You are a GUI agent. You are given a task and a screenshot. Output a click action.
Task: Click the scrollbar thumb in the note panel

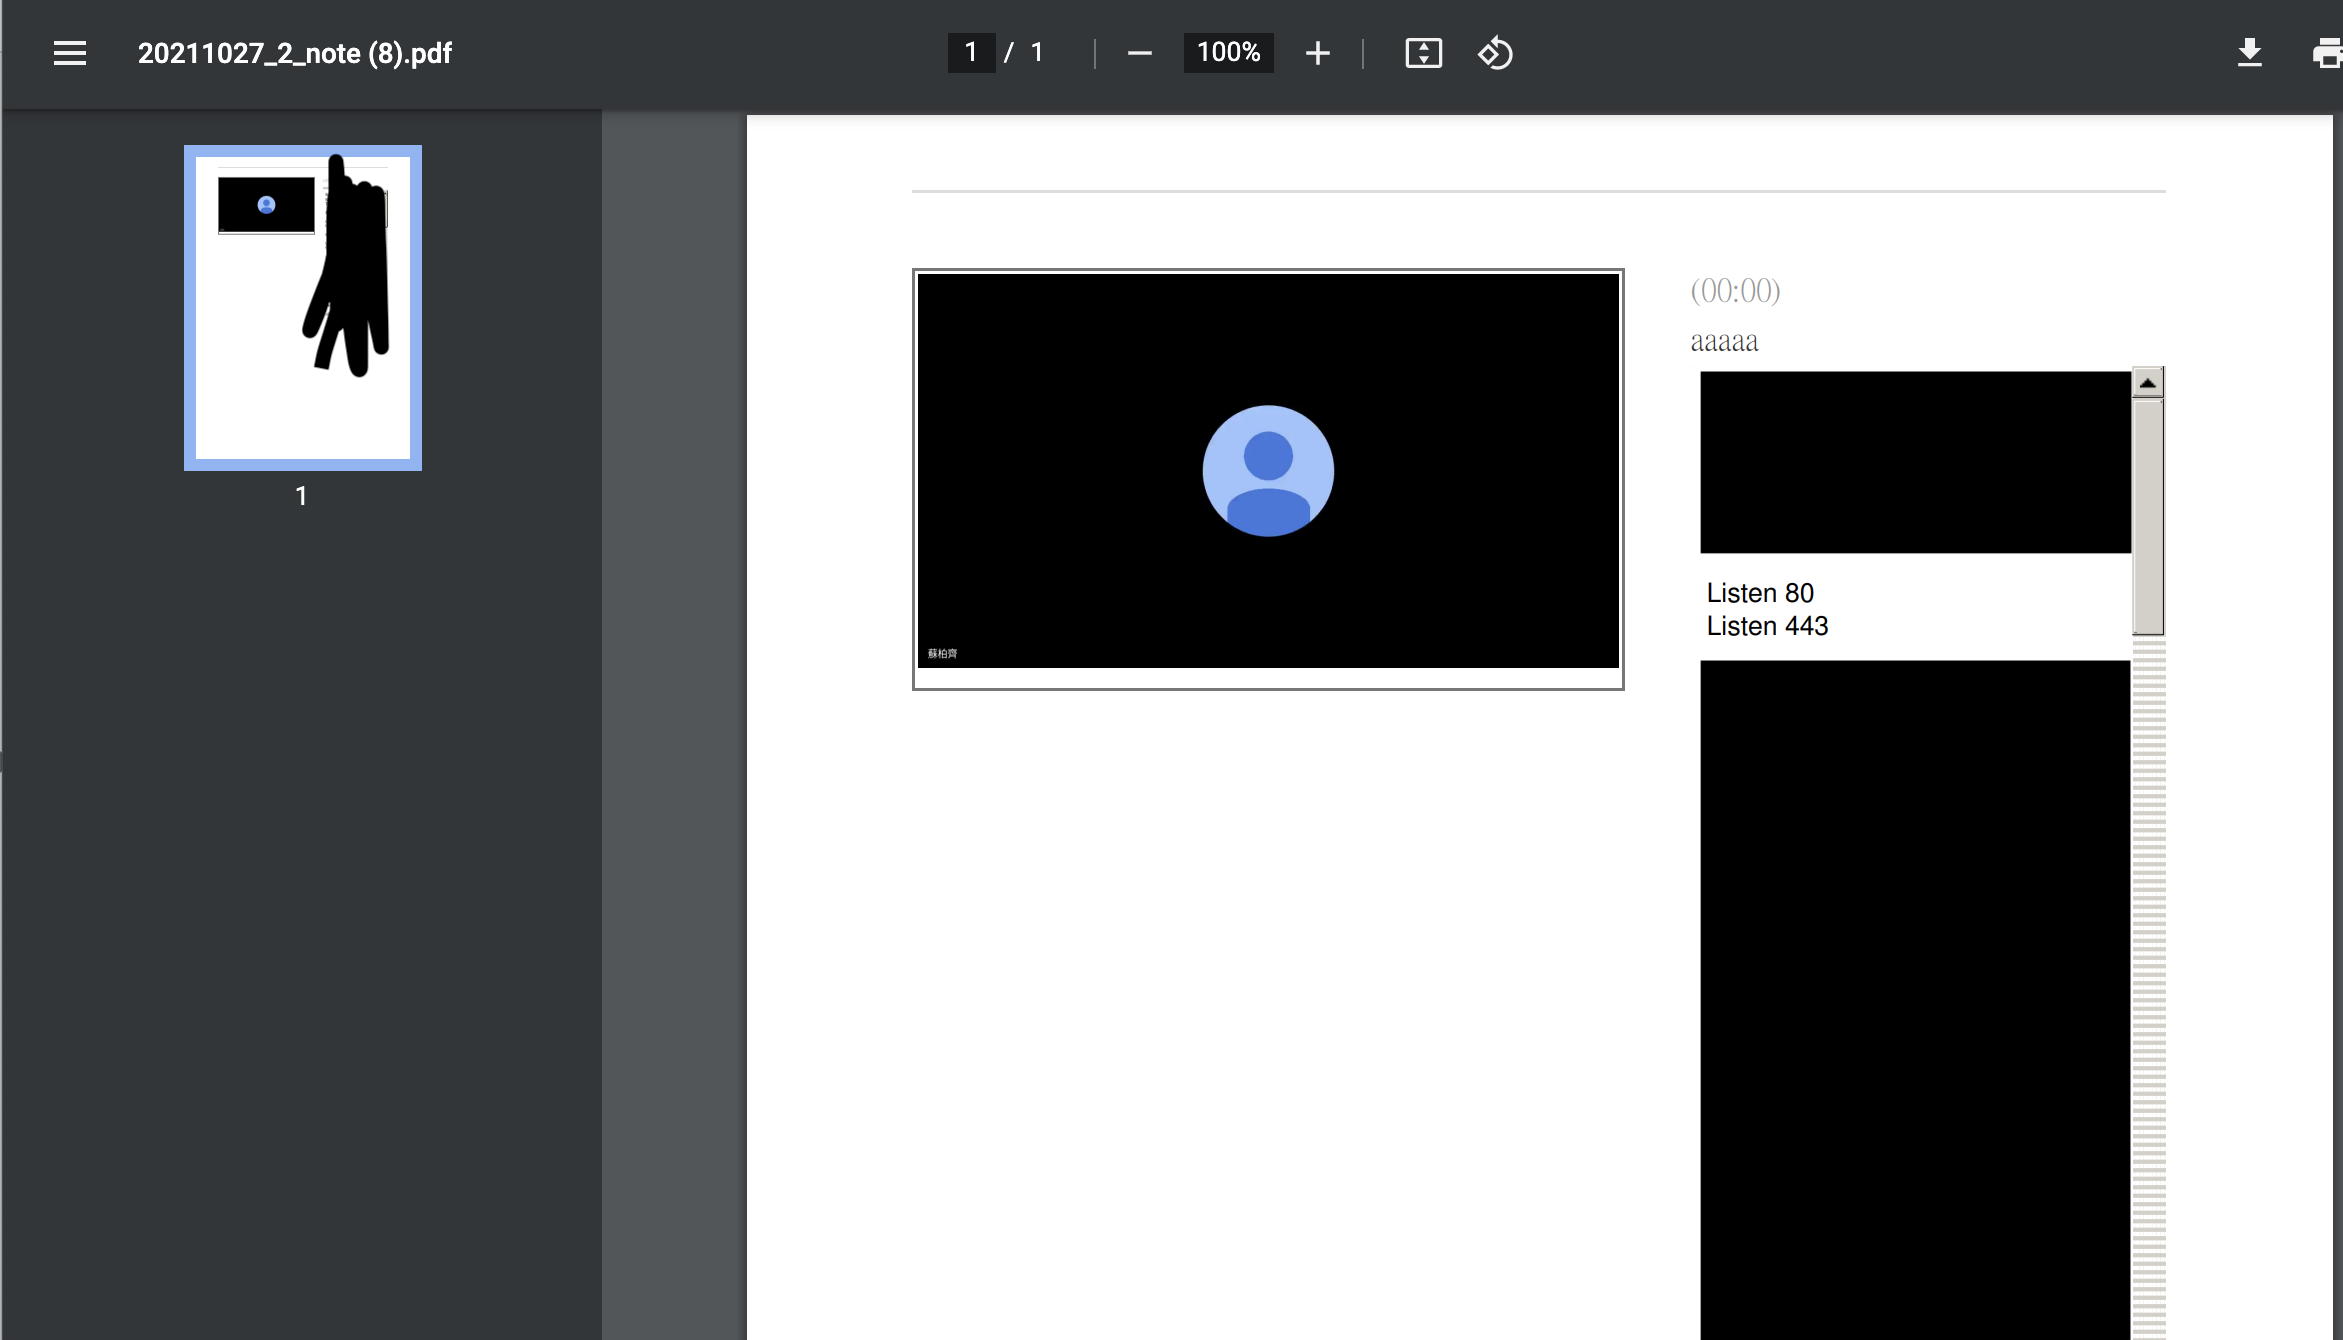click(x=2148, y=517)
